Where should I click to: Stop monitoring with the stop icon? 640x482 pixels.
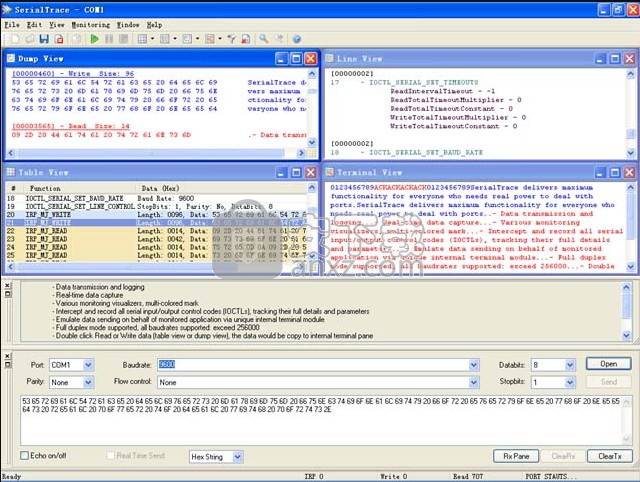click(x=123, y=39)
